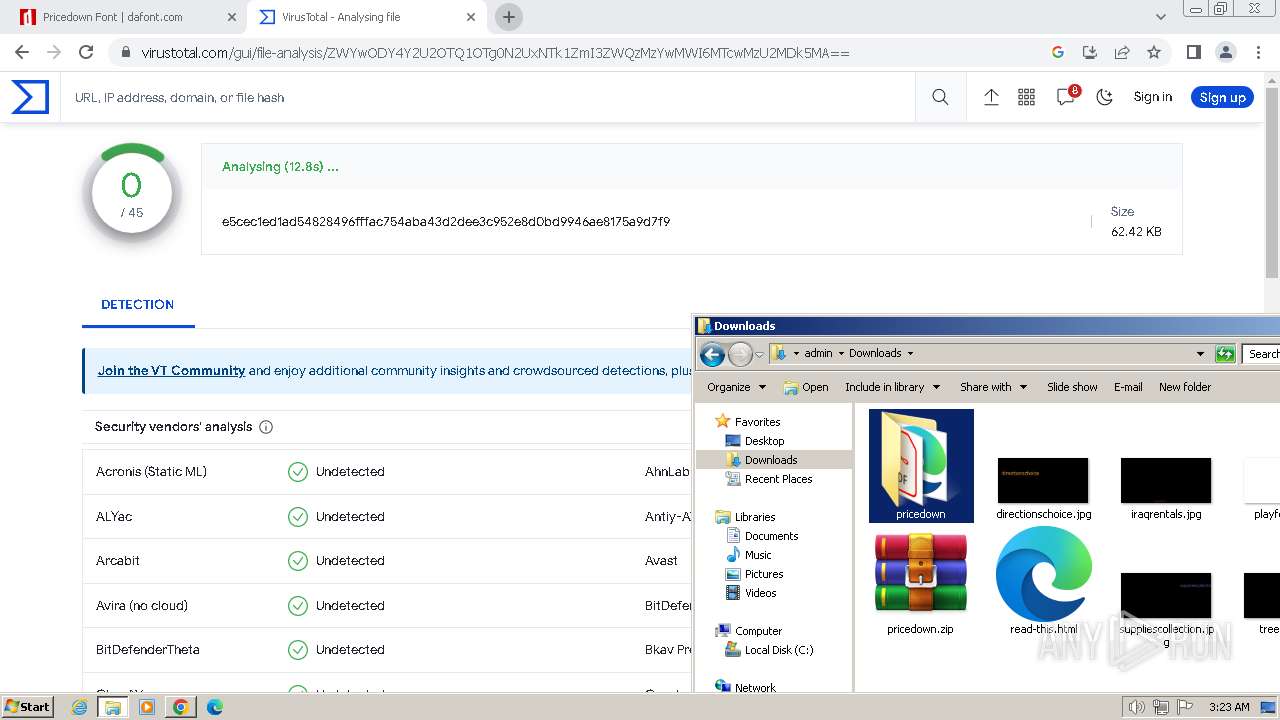Open Explorer recent locations dropdown arrow
The height and width of the screenshot is (720, 1280).
point(760,354)
